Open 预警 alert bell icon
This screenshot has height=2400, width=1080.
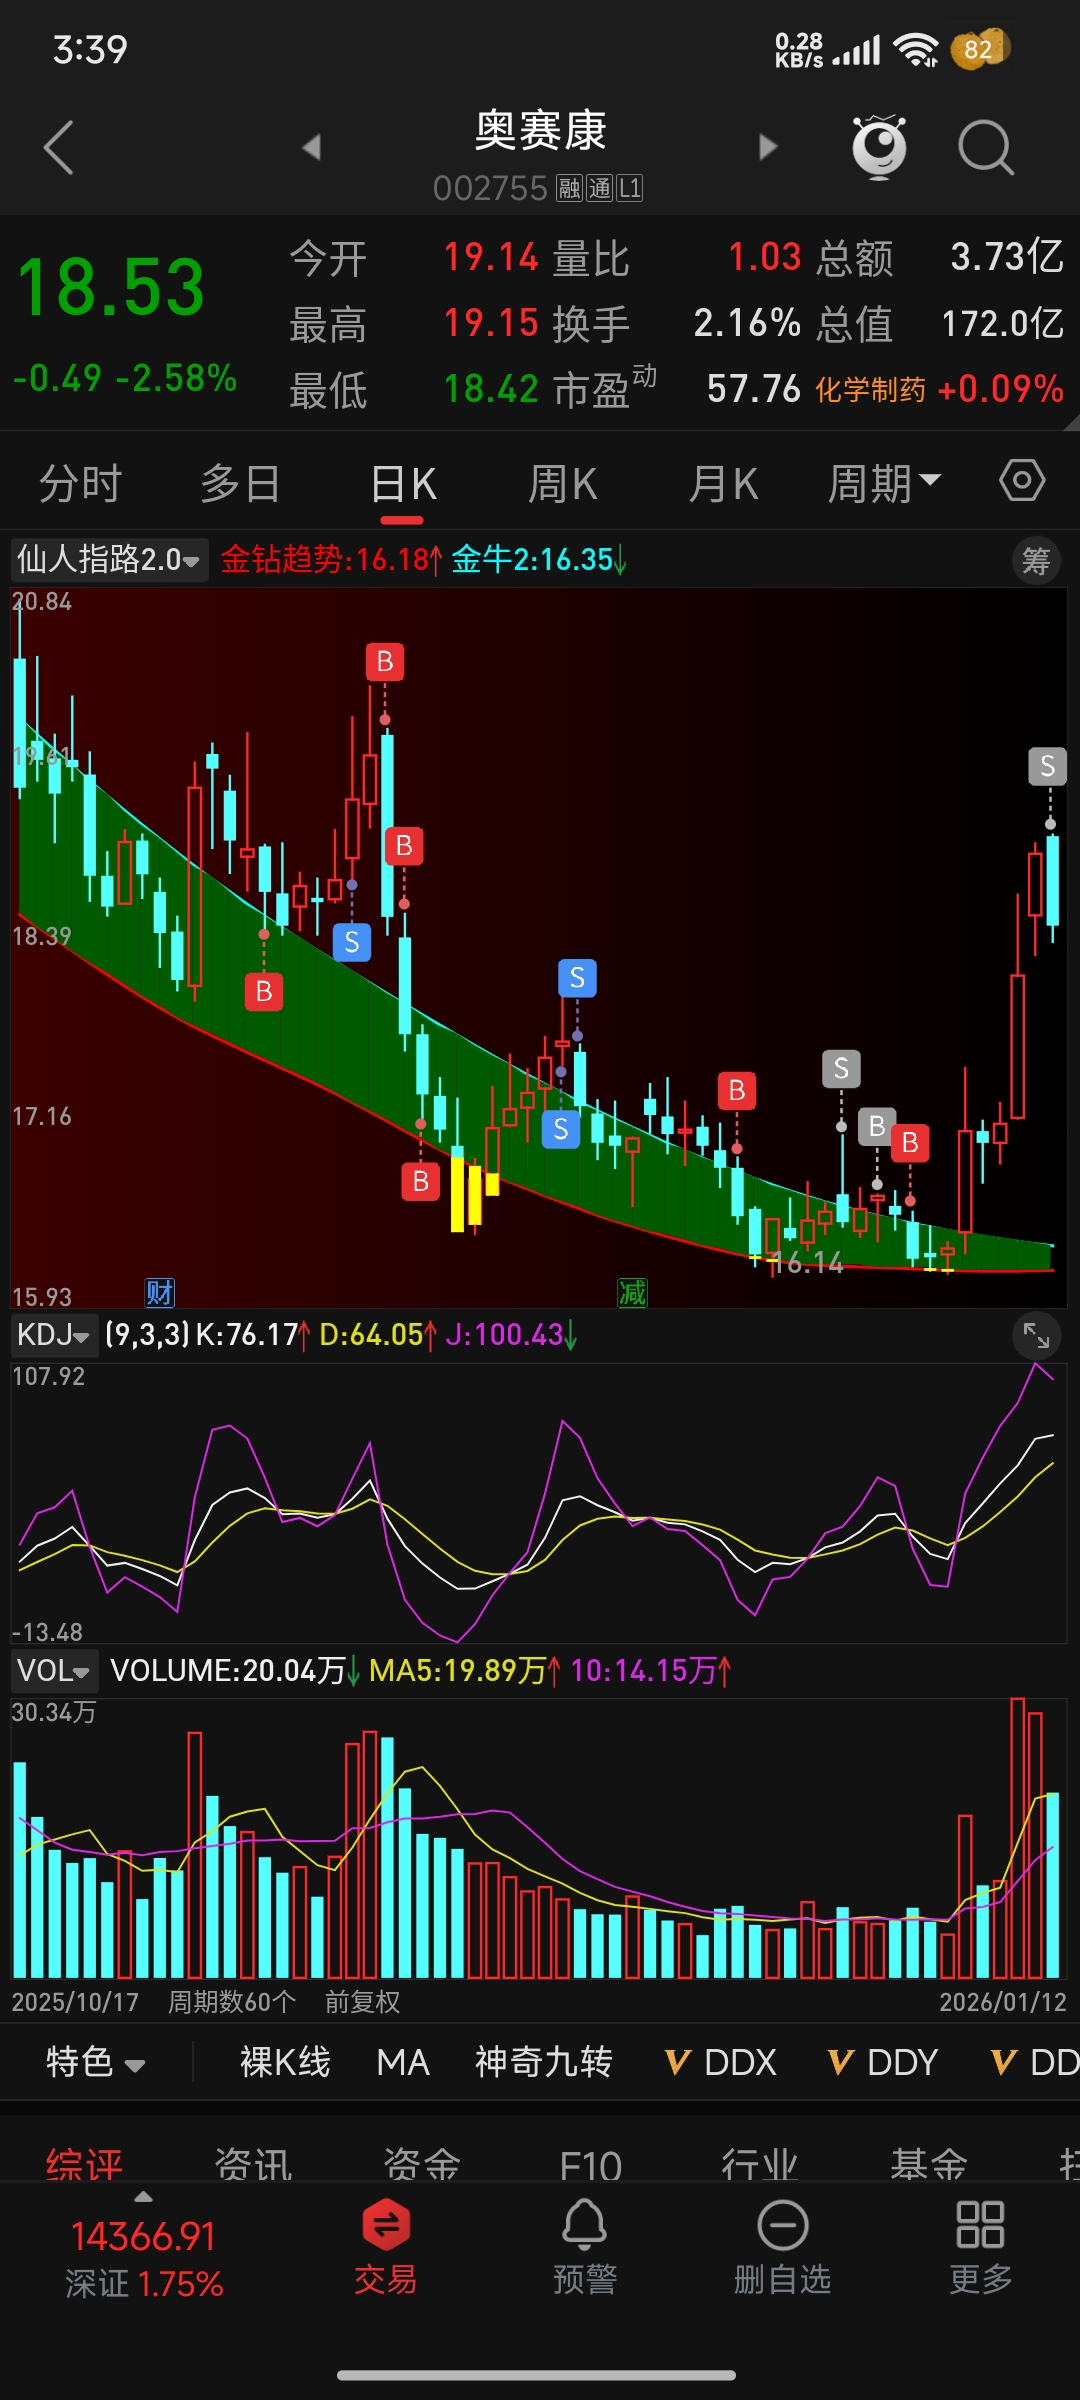(585, 2246)
